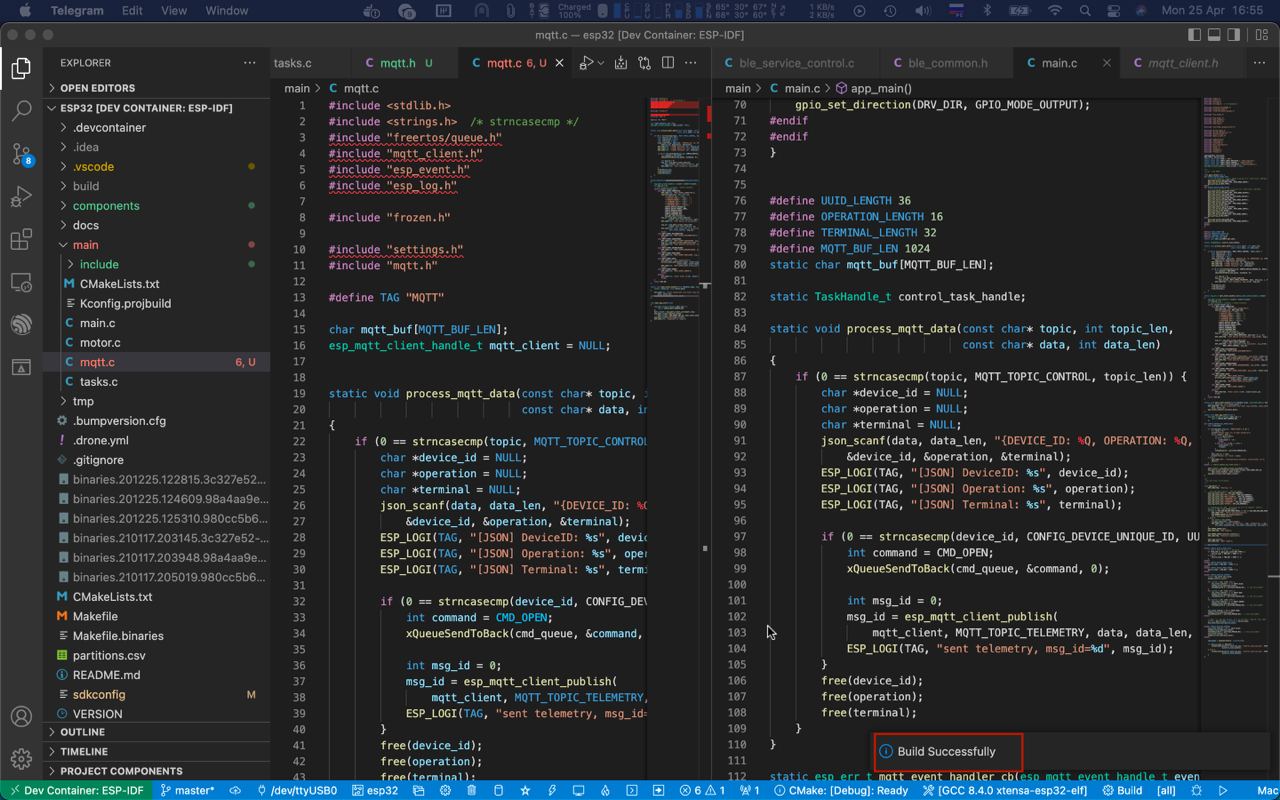Switch to the ble_common.h tab
The image size is (1280, 800).
point(946,63)
